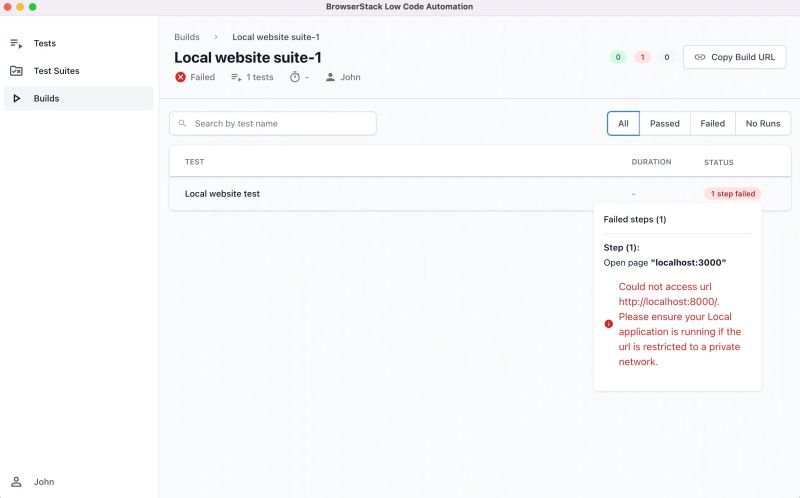Go back to Builds breadcrumb

tap(187, 37)
